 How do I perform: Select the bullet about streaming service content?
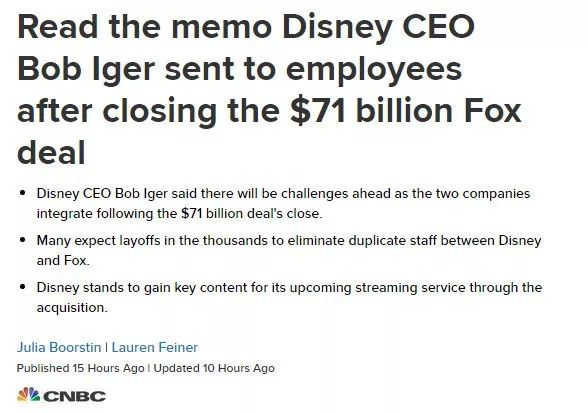tap(289, 297)
